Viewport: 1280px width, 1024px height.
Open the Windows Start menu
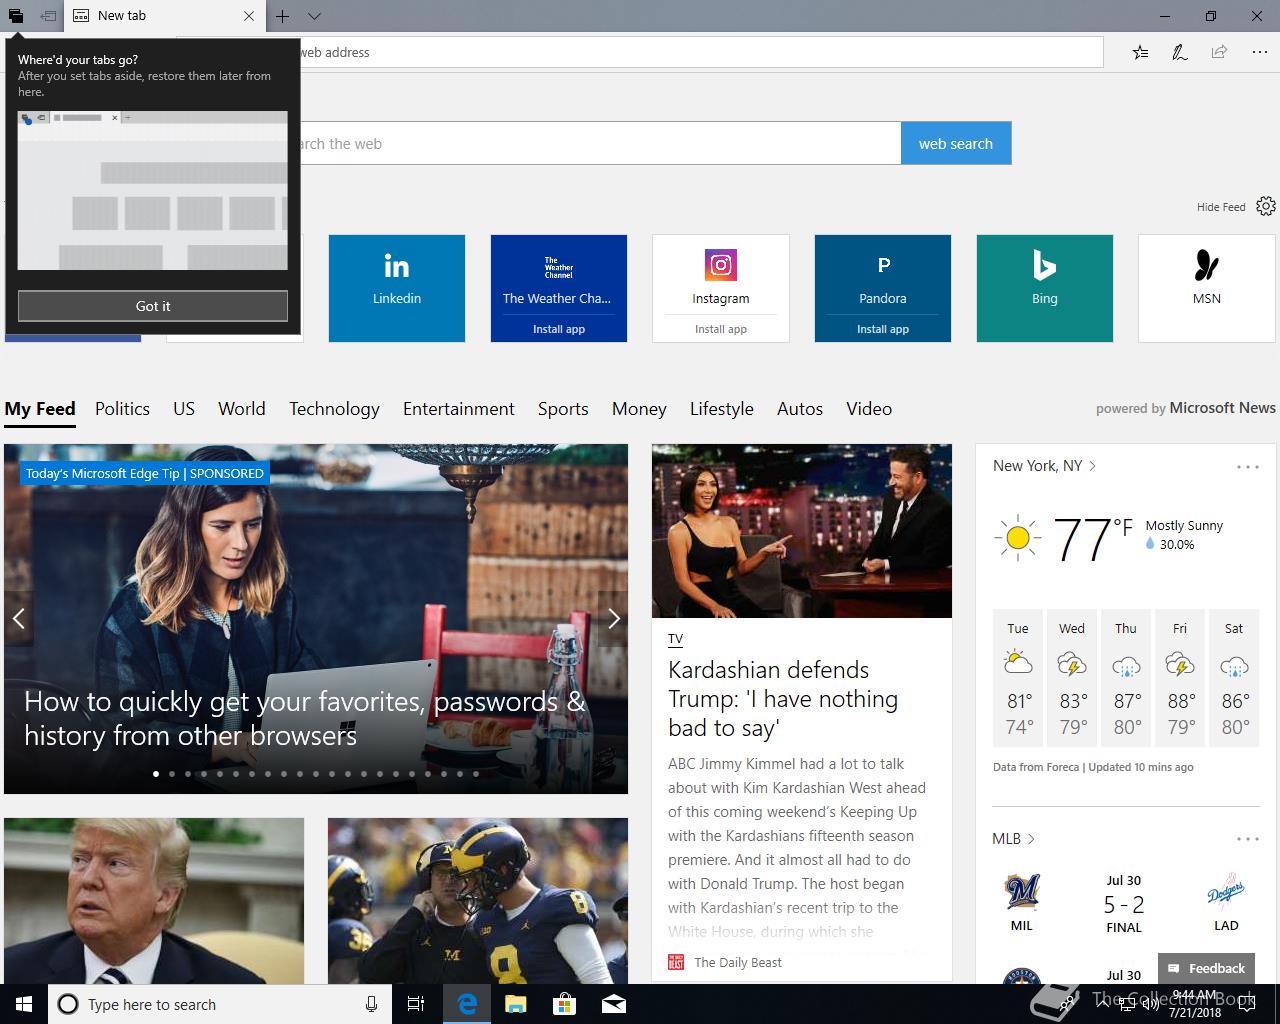pos(24,1004)
